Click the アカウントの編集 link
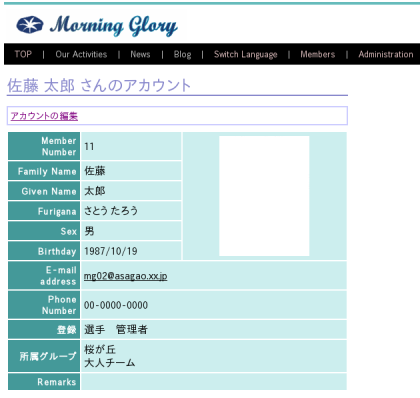Image resolution: width=420 pixels, height=398 pixels. (44, 116)
